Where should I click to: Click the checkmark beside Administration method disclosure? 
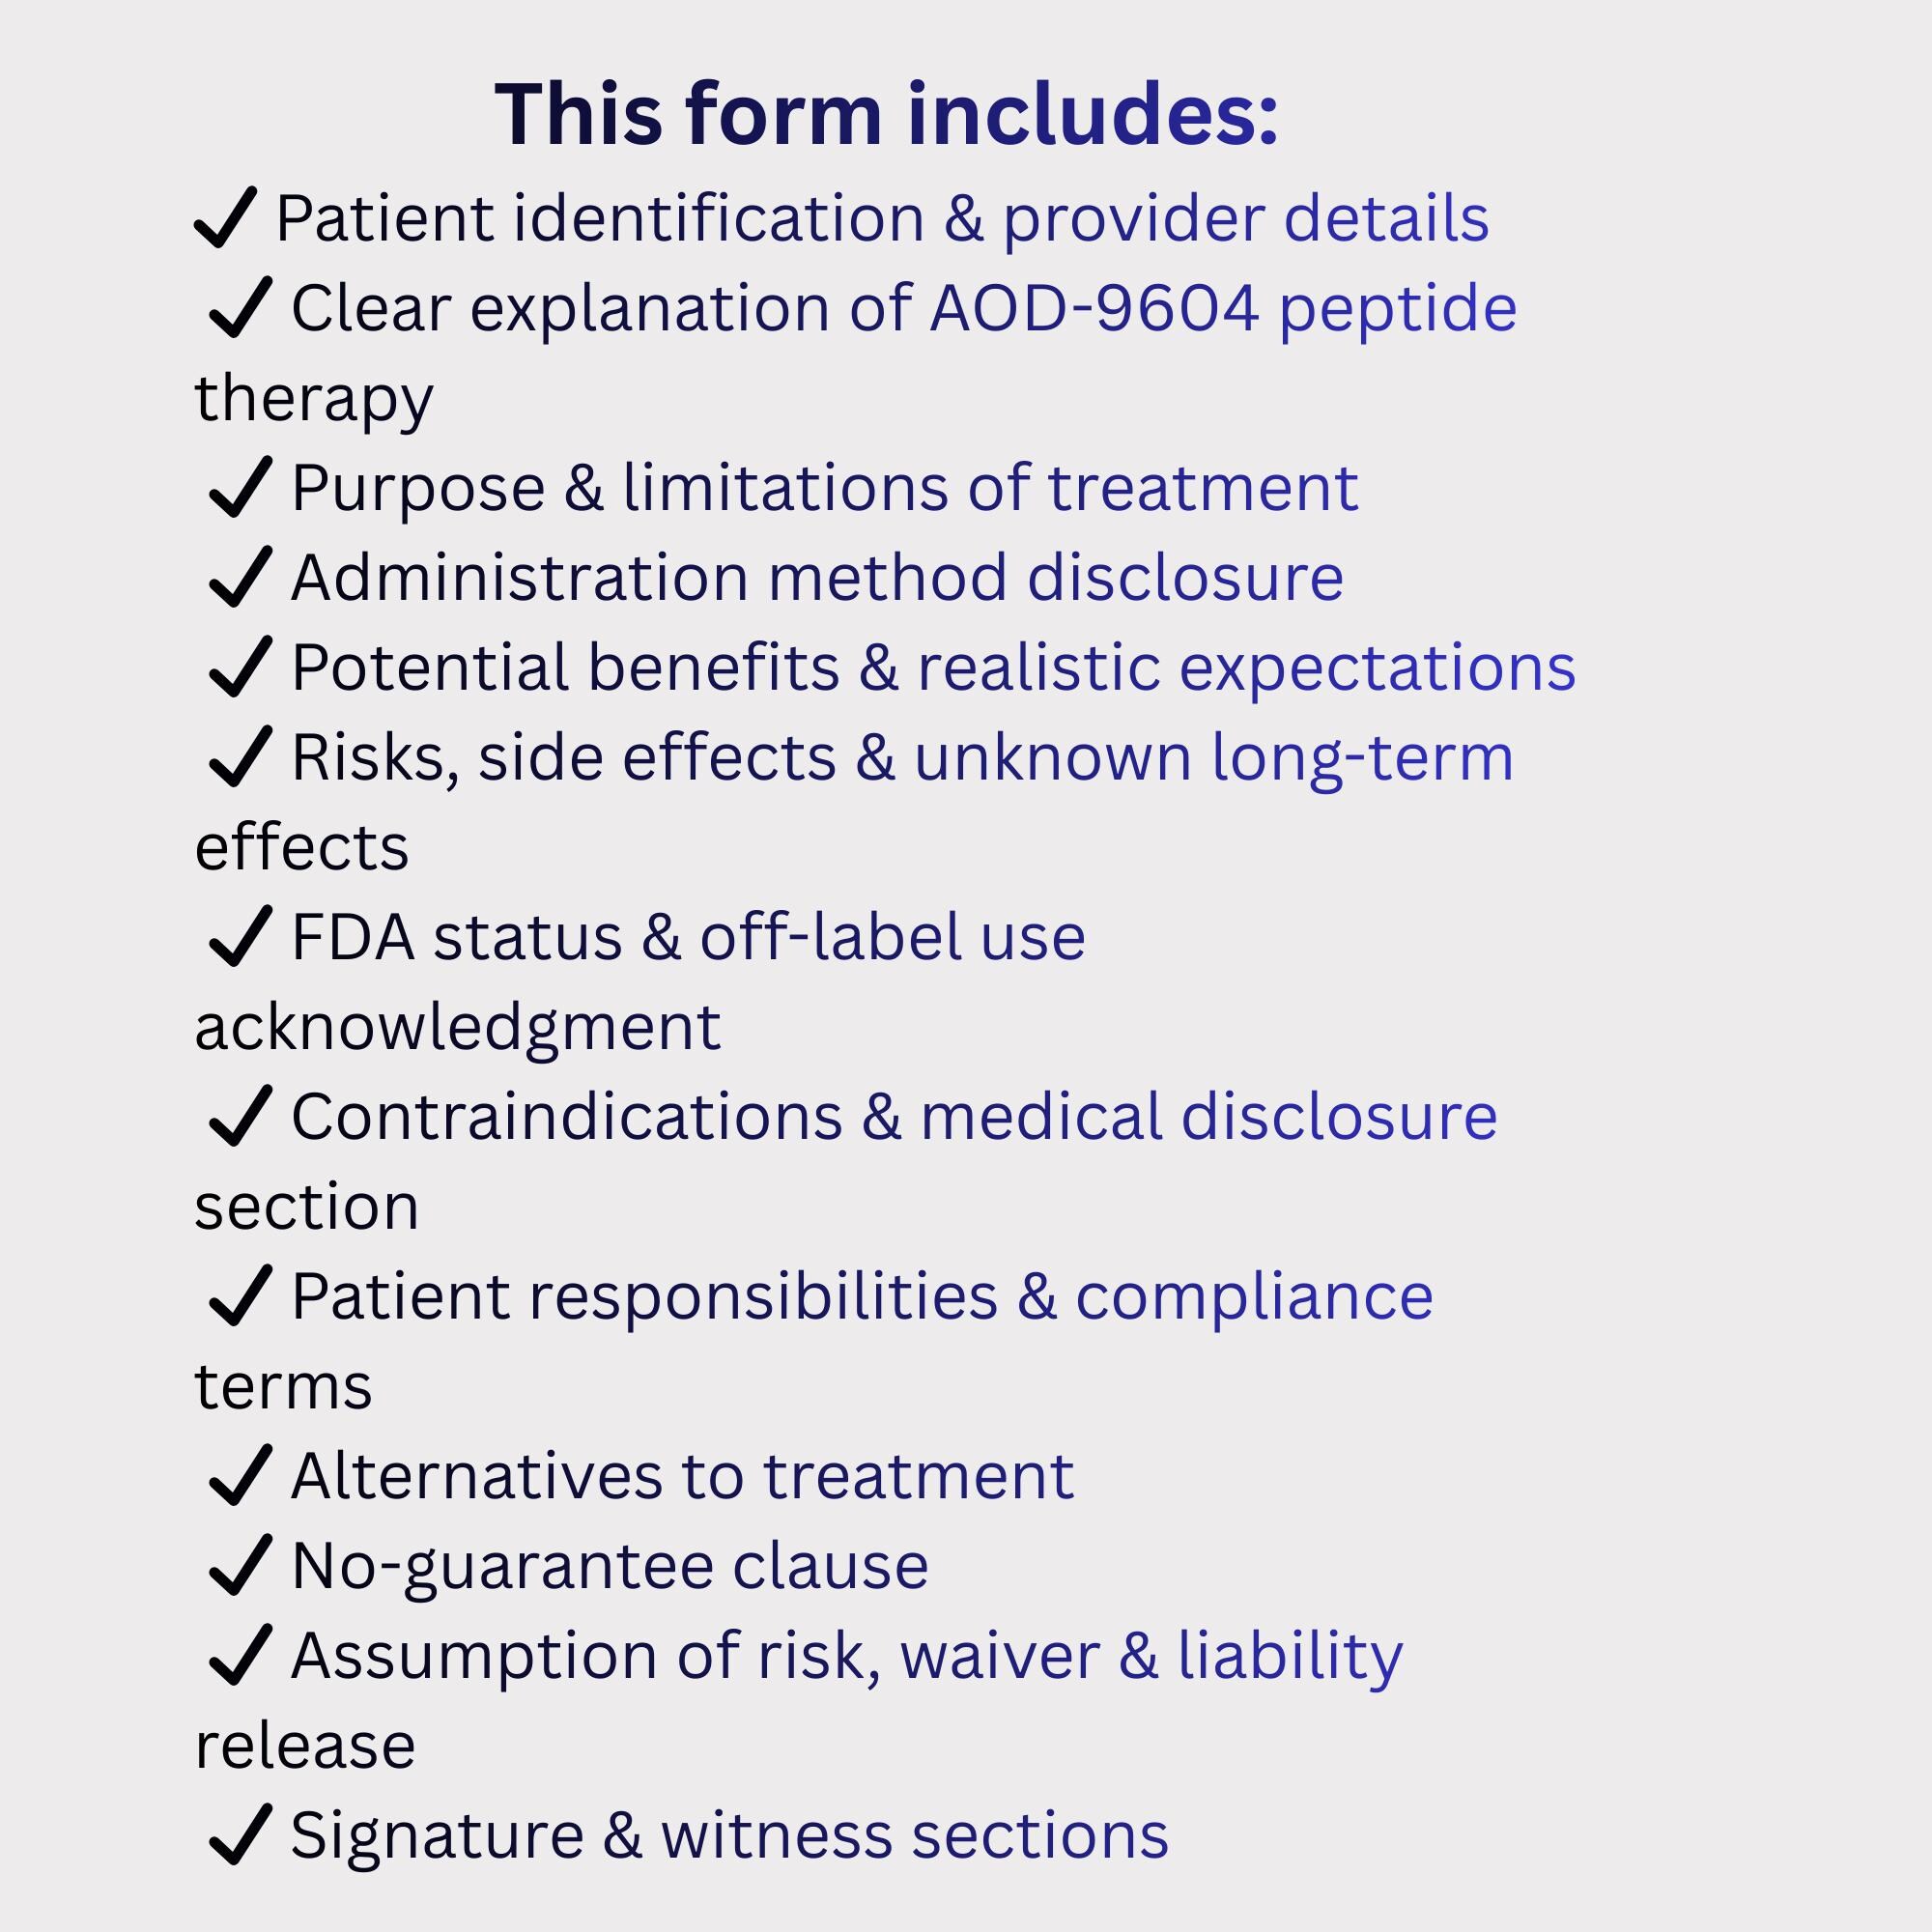click(241, 577)
